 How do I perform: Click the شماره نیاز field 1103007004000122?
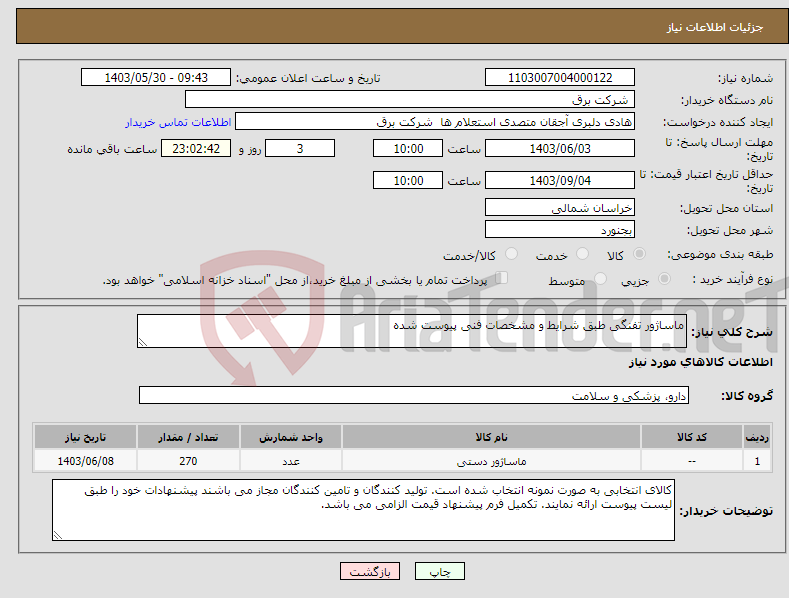click(560, 78)
